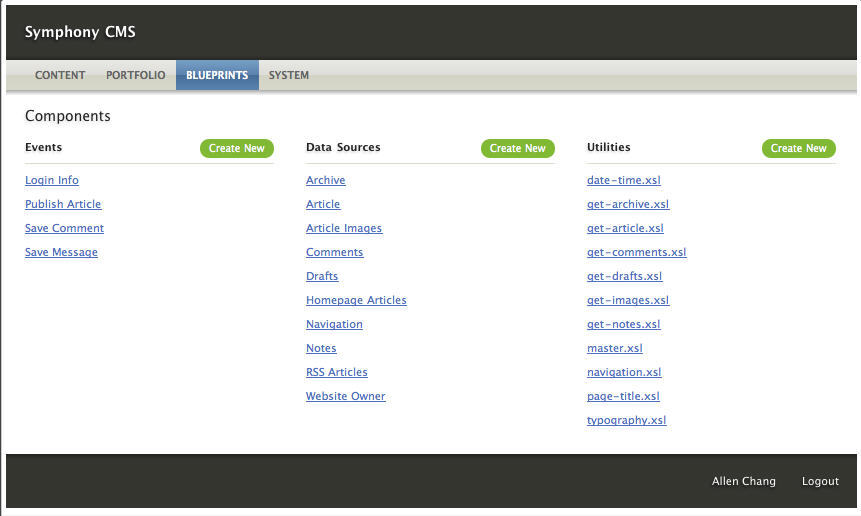Click Create New button for Events
This screenshot has height=516, width=861.
[237, 148]
